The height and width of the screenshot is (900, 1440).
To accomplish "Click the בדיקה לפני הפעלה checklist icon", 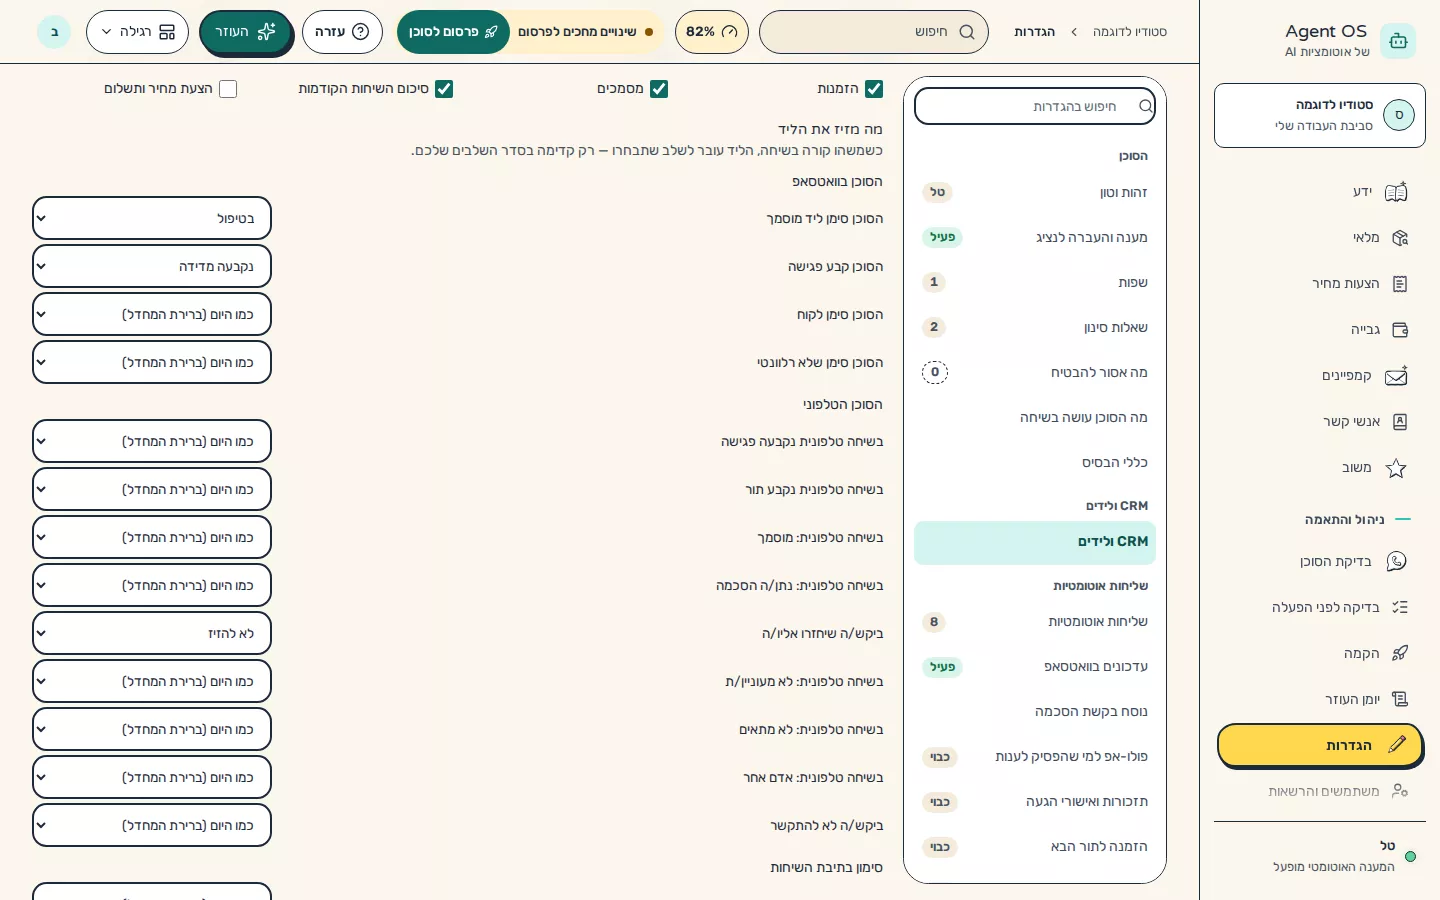I will (1400, 608).
